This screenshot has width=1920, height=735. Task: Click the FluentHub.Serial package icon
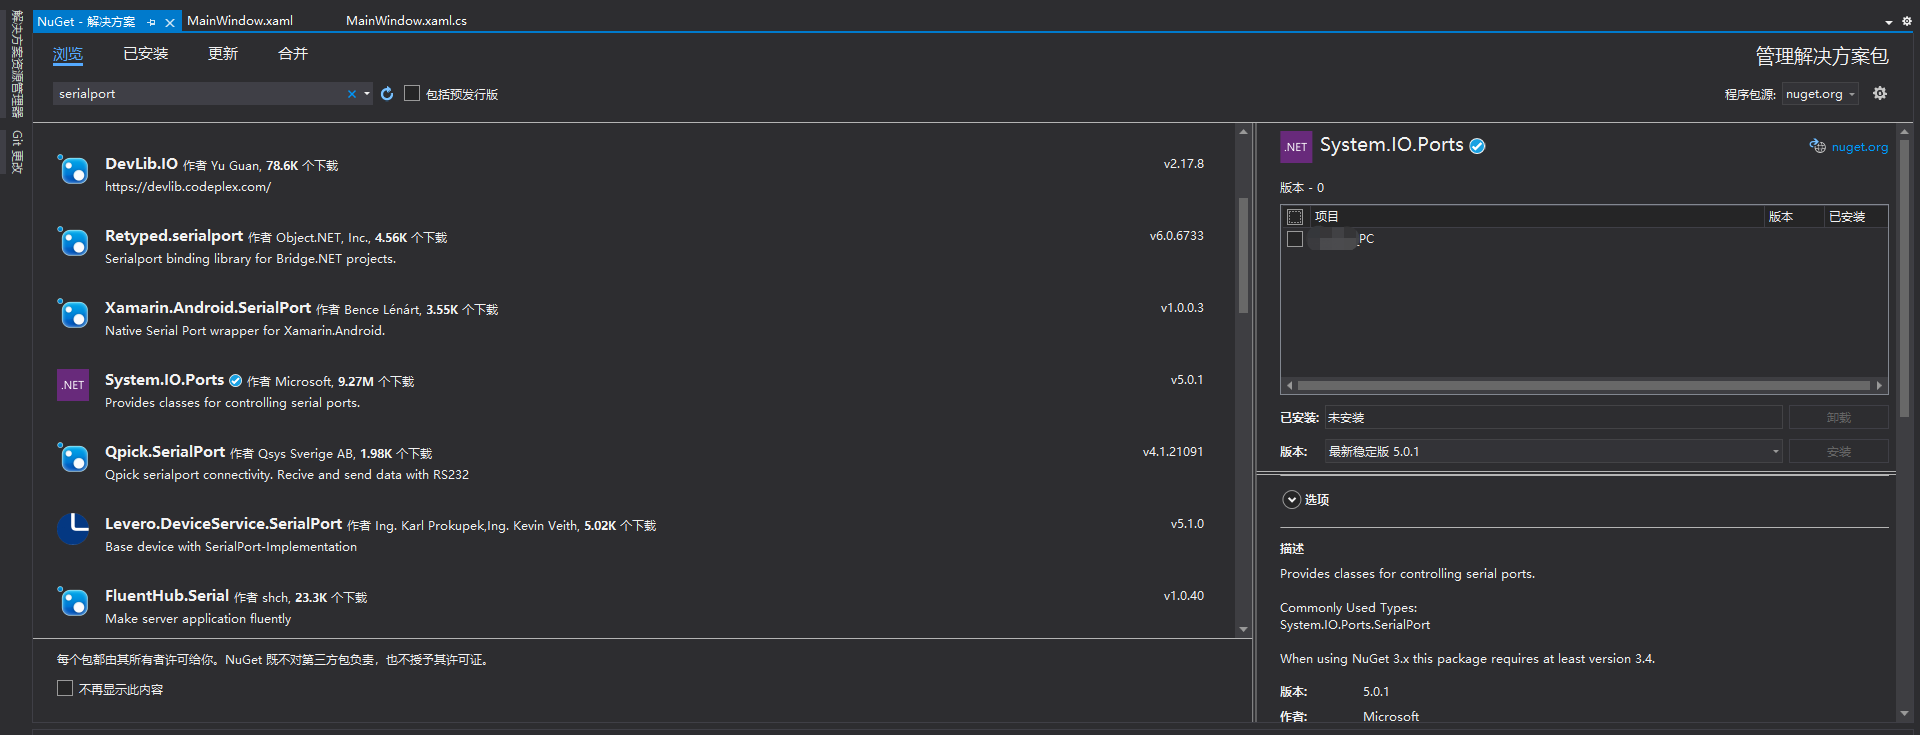click(73, 602)
